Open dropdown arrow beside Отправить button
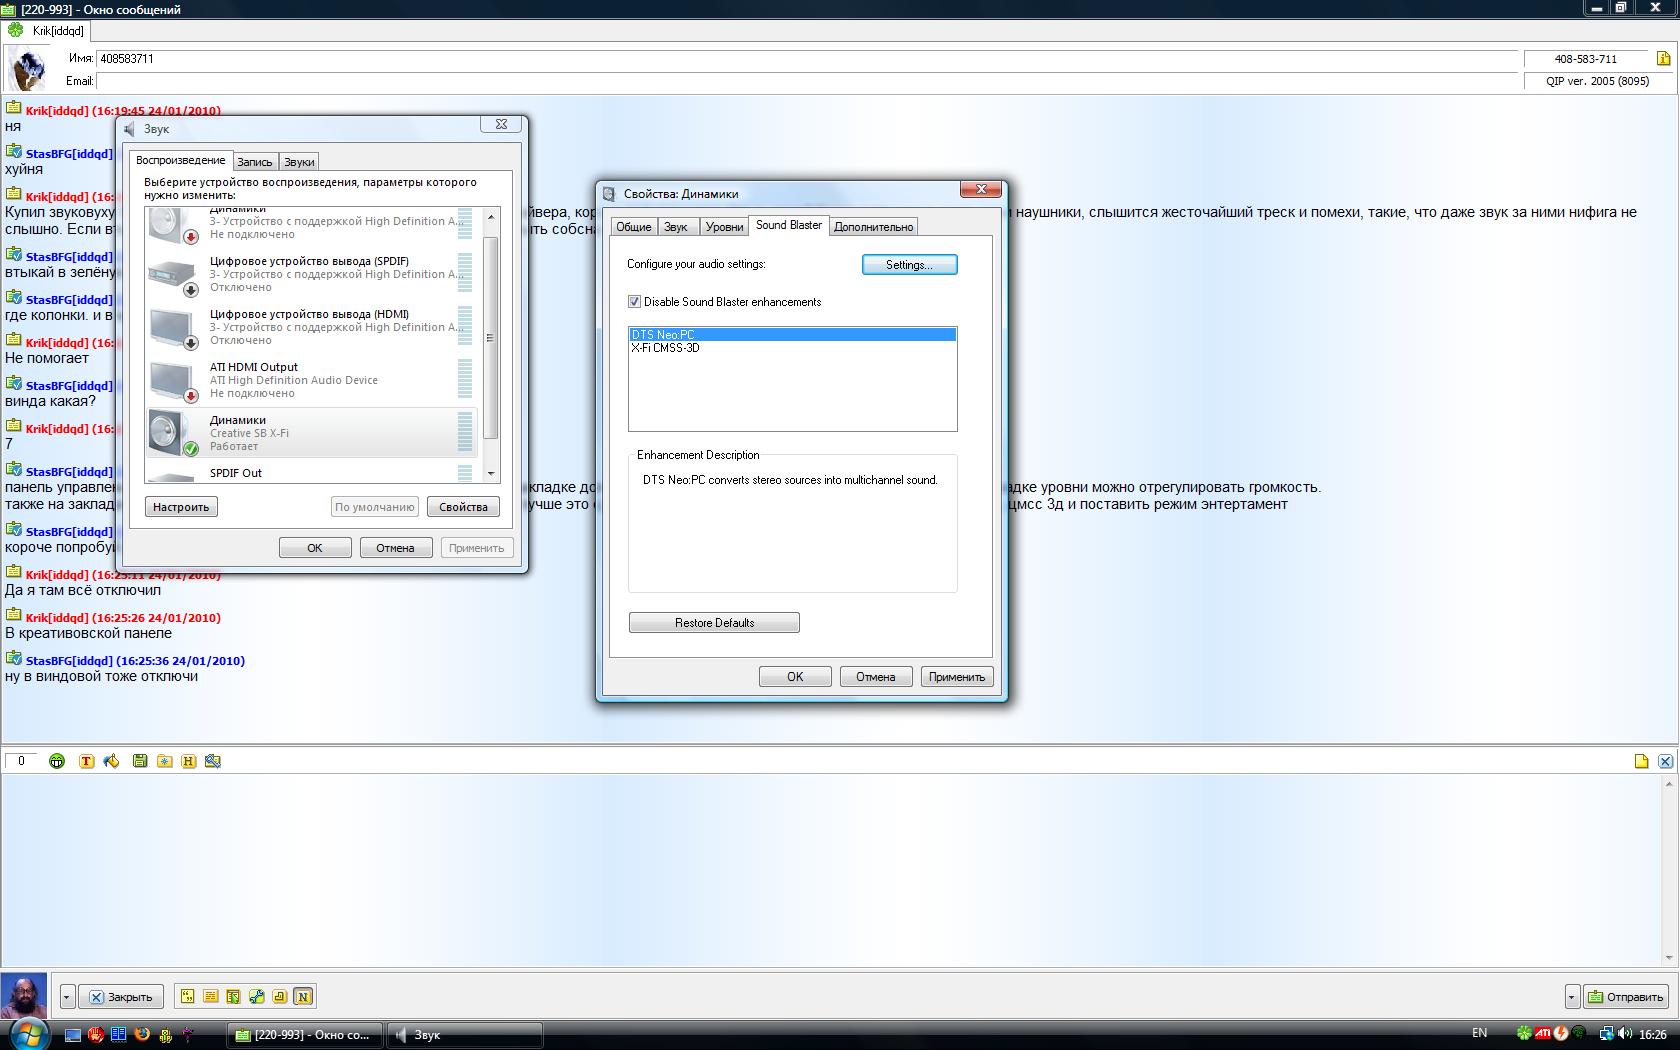 [x=1572, y=997]
